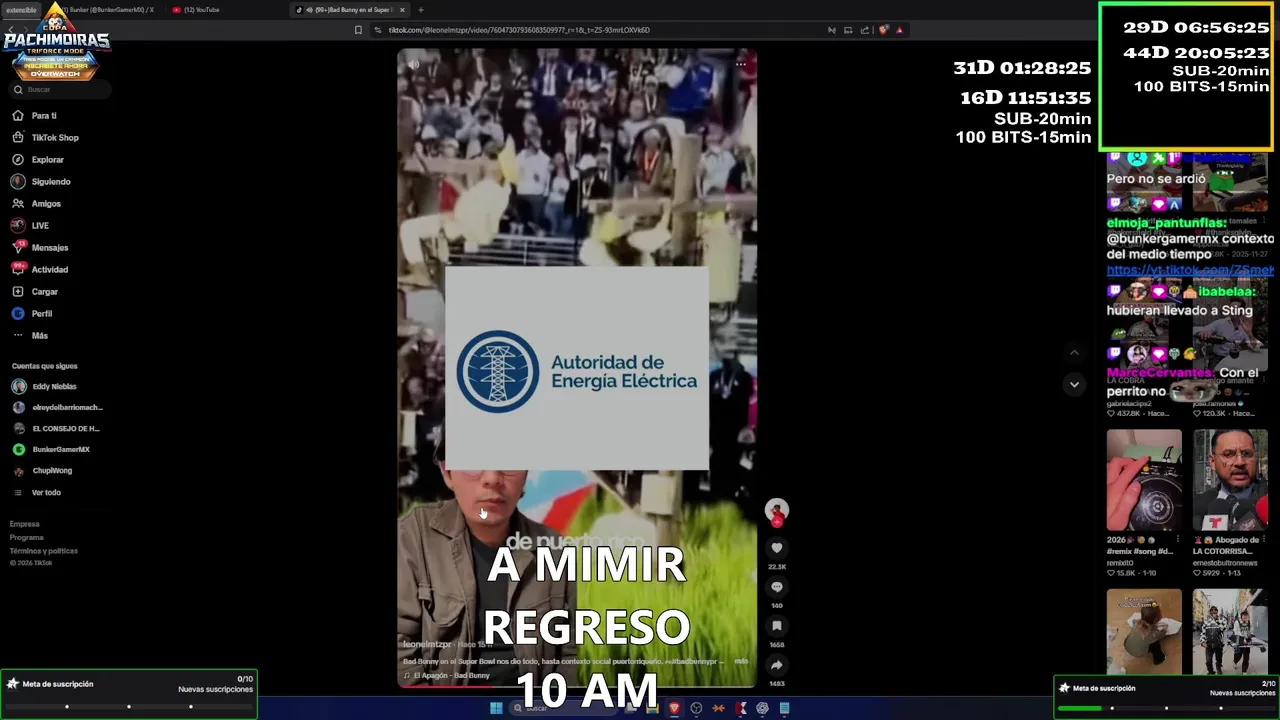The image size is (1280, 720).
Task: Follow the creator via avatar plus button
Action: pyautogui.click(x=777, y=521)
